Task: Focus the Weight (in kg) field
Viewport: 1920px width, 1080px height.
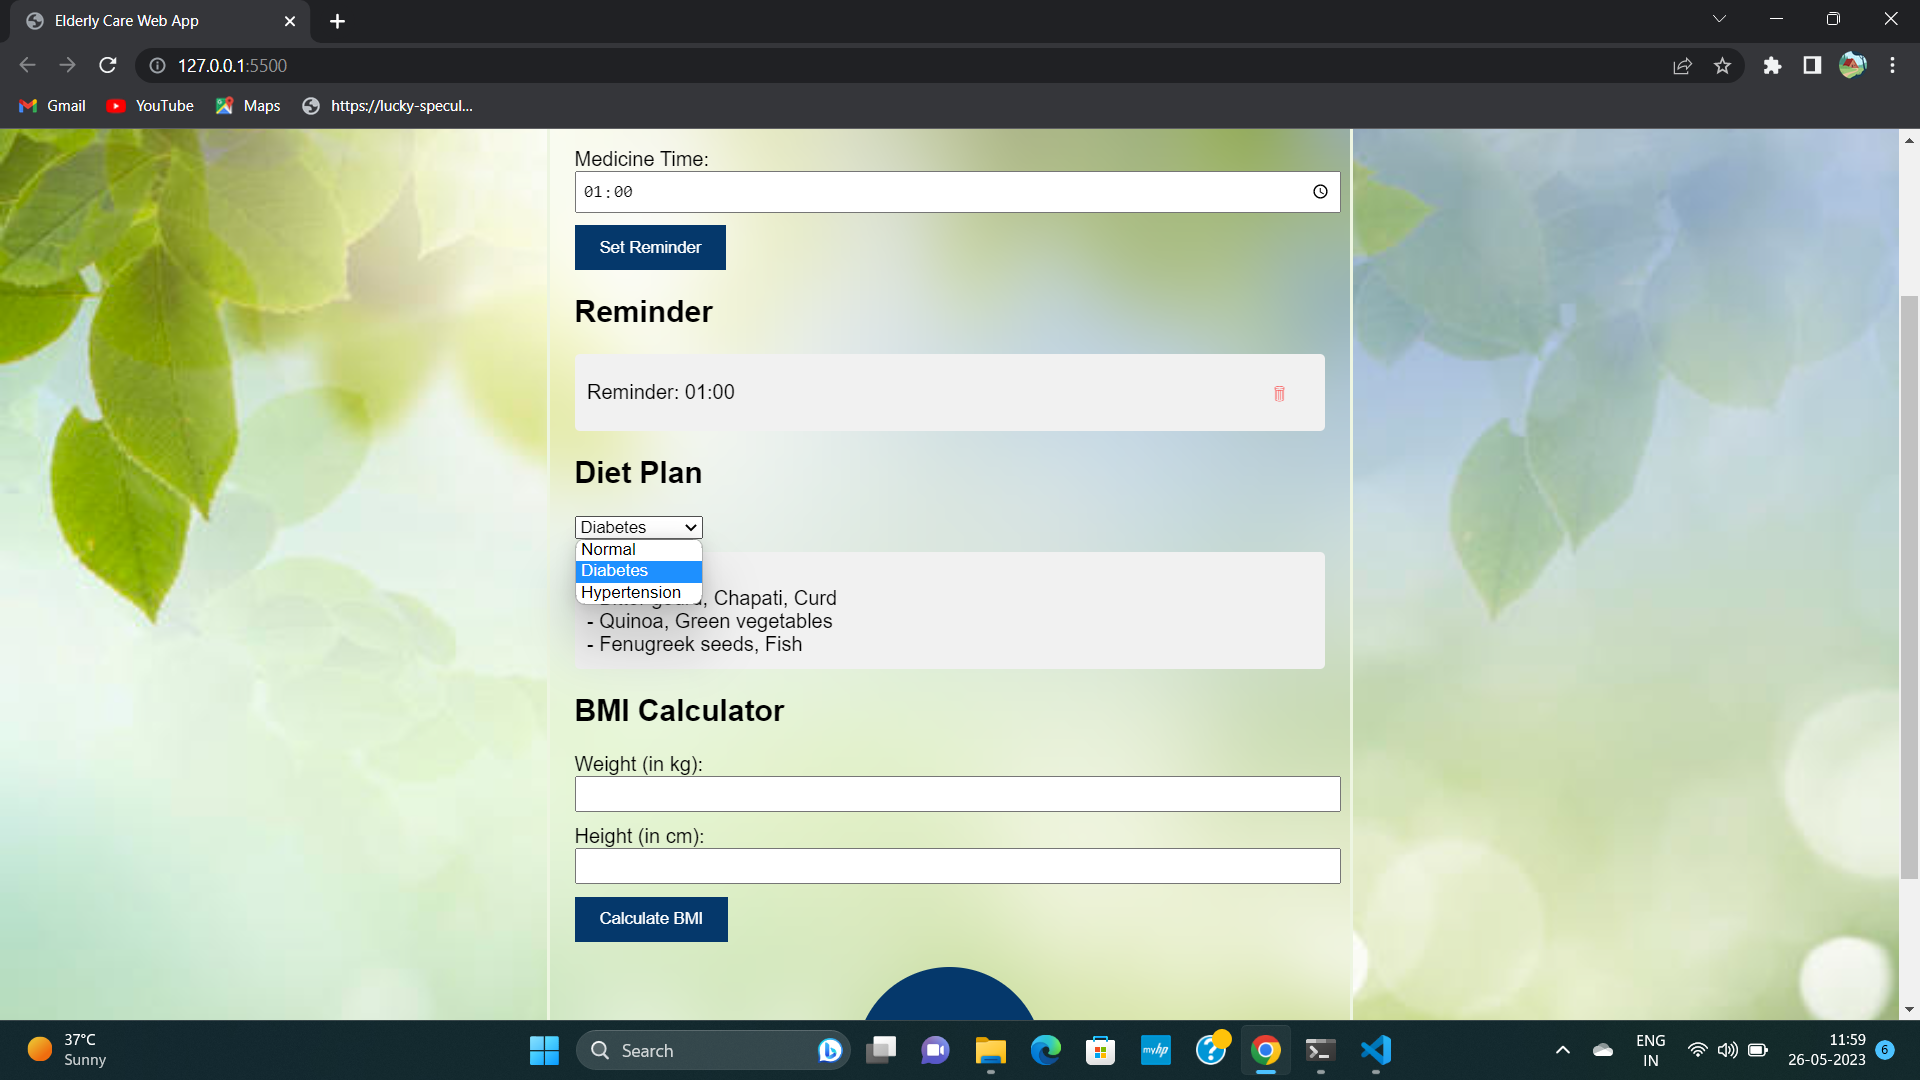Action: 957,794
